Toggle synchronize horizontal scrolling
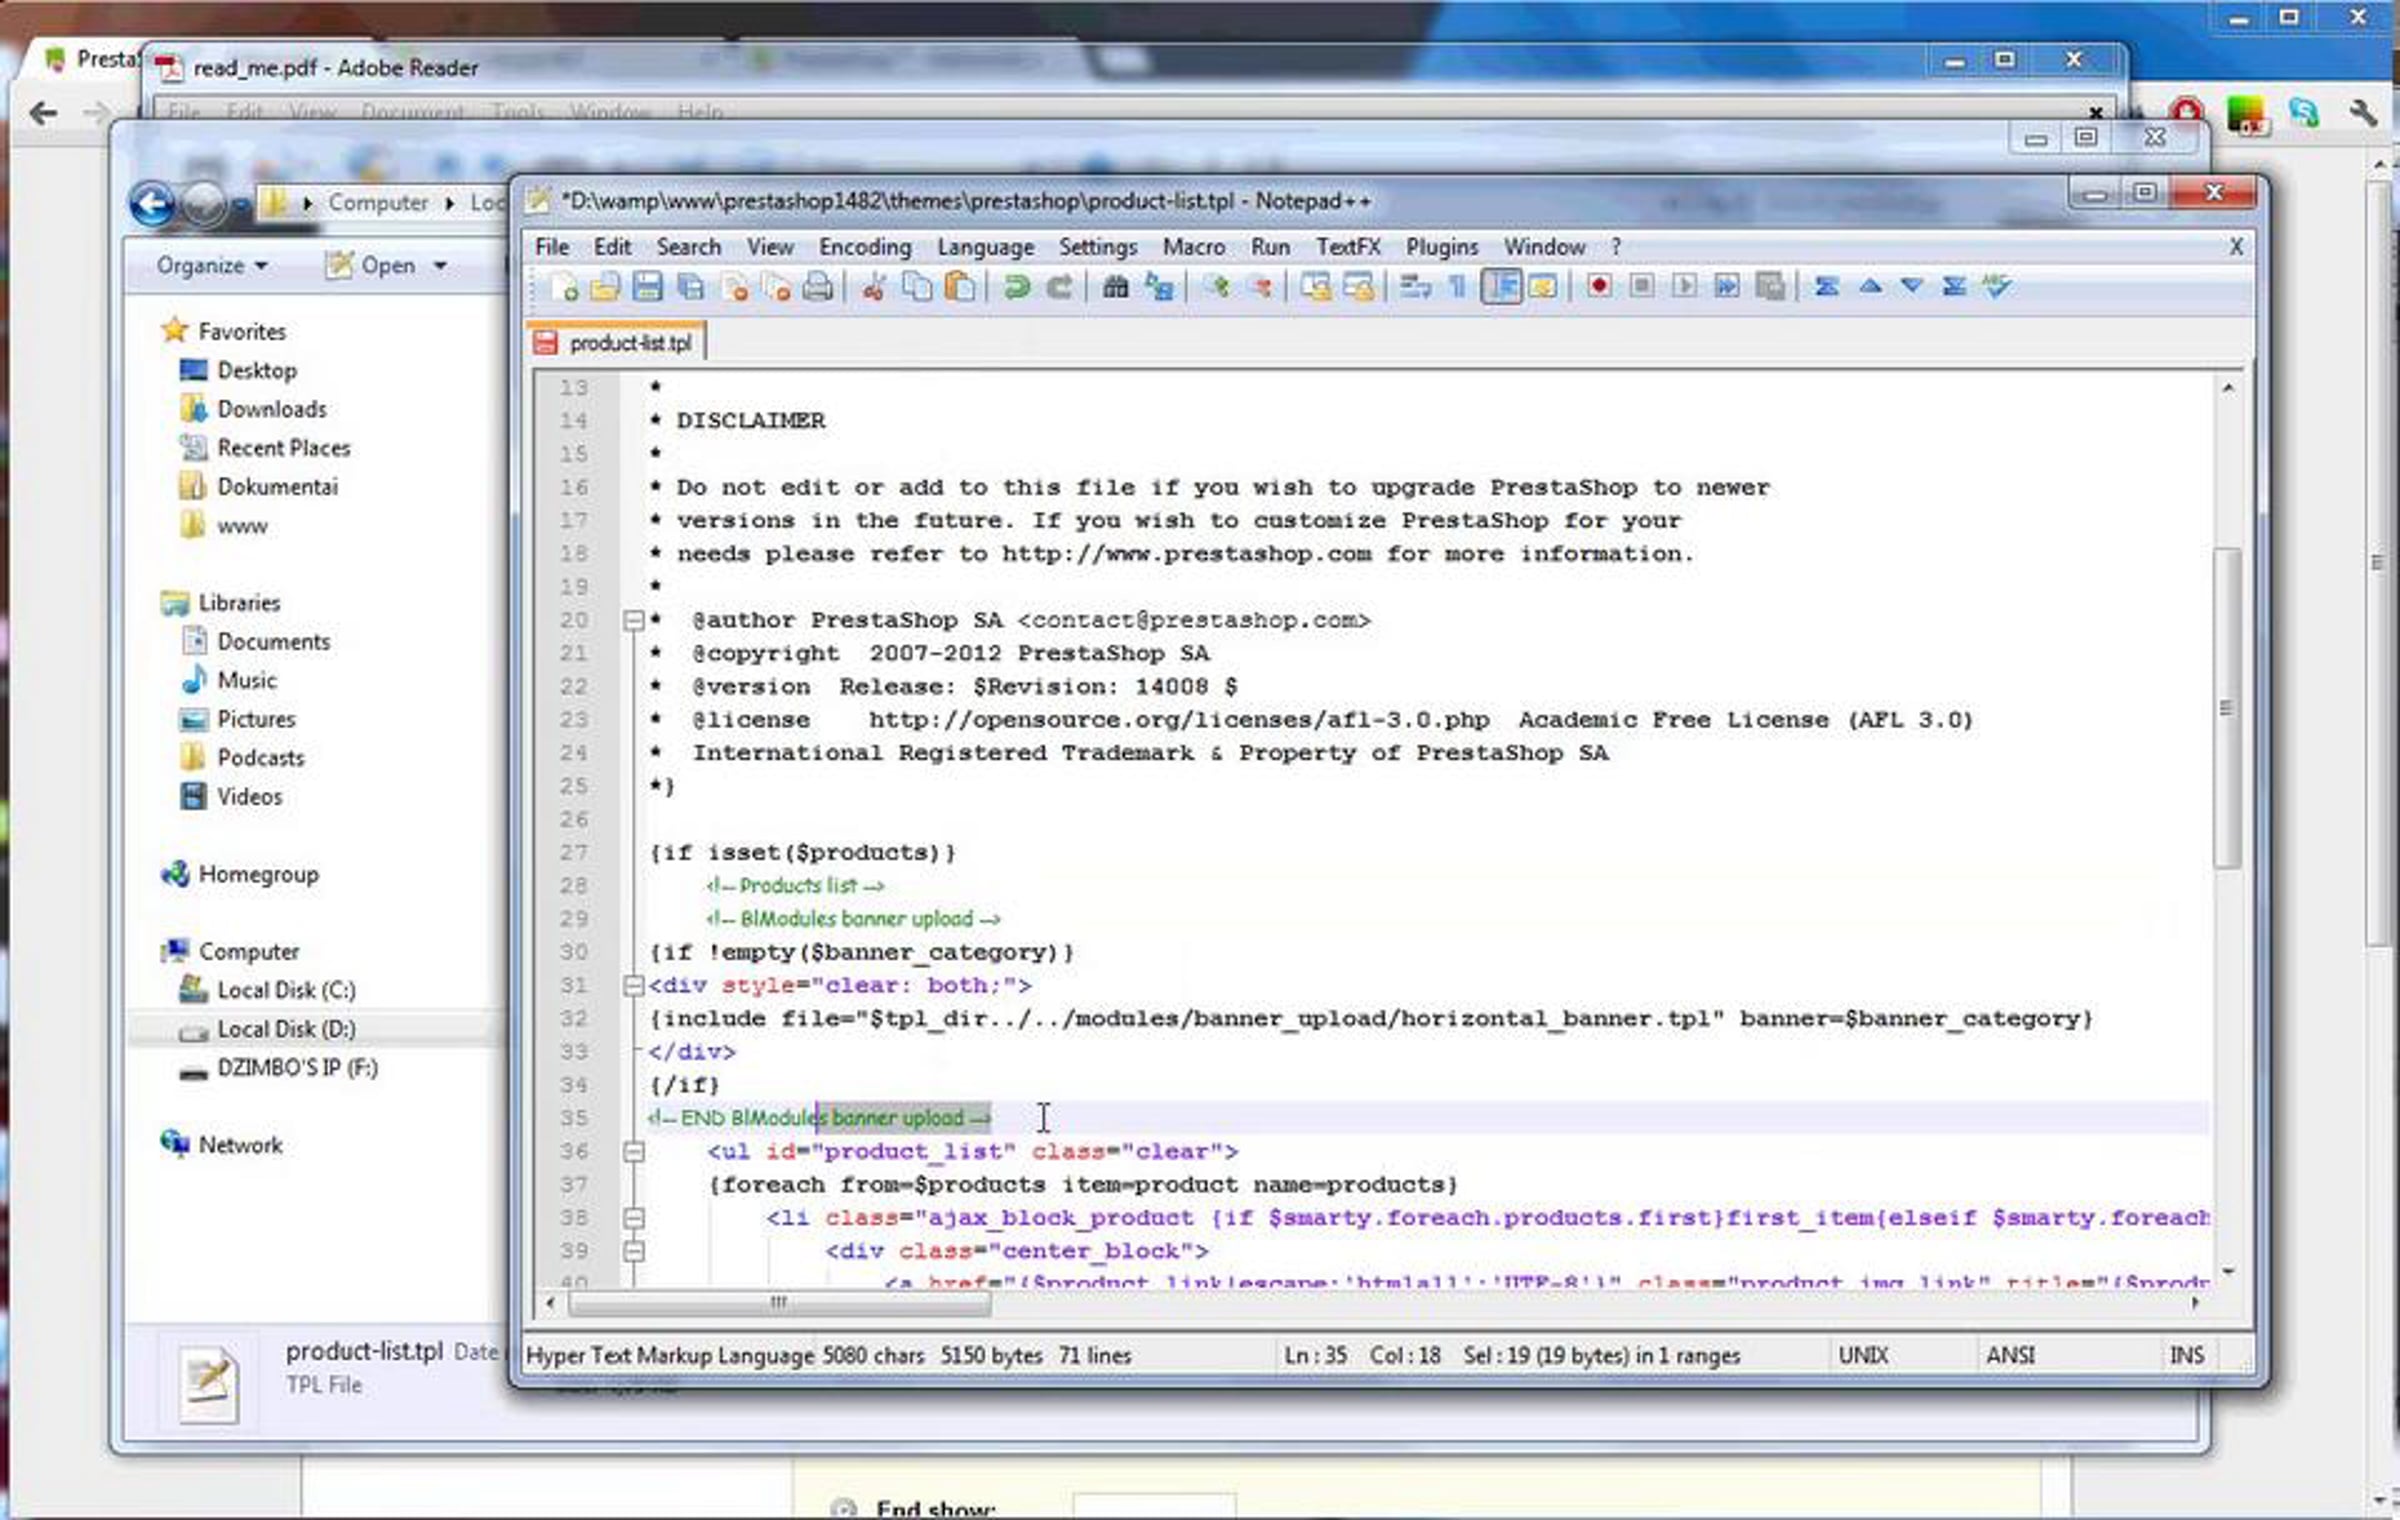Image resolution: width=2400 pixels, height=1520 pixels. point(1359,288)
